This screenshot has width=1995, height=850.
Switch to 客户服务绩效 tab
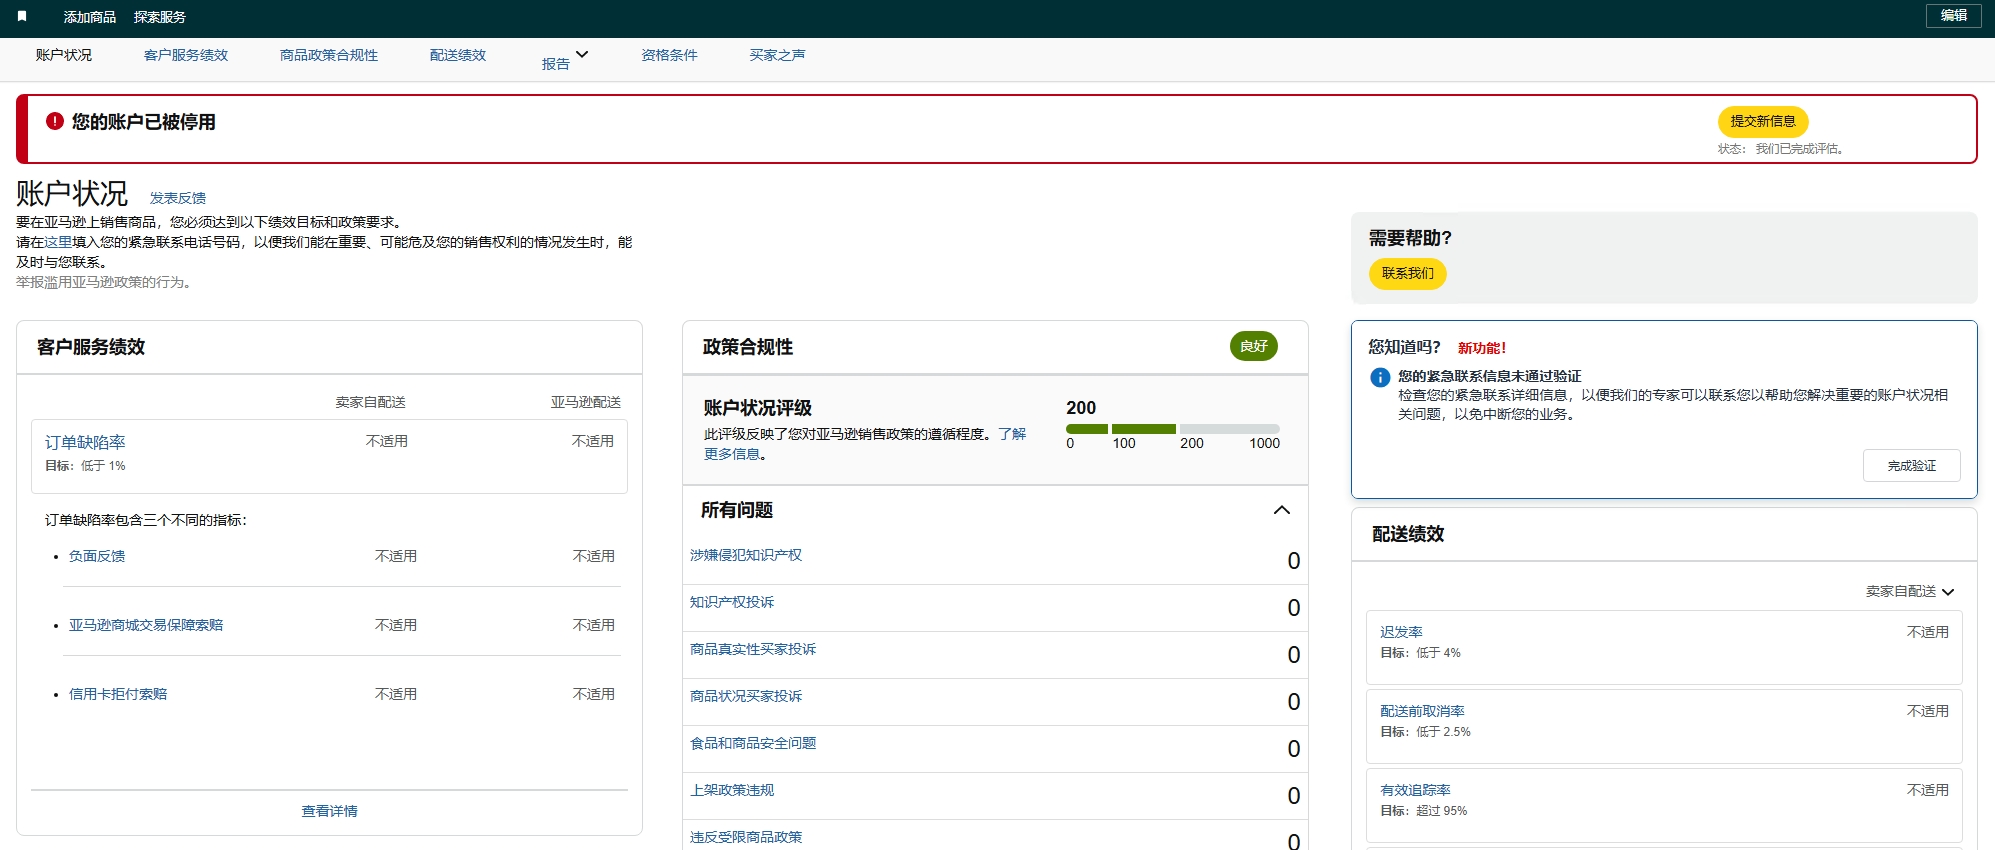(186, 55)
